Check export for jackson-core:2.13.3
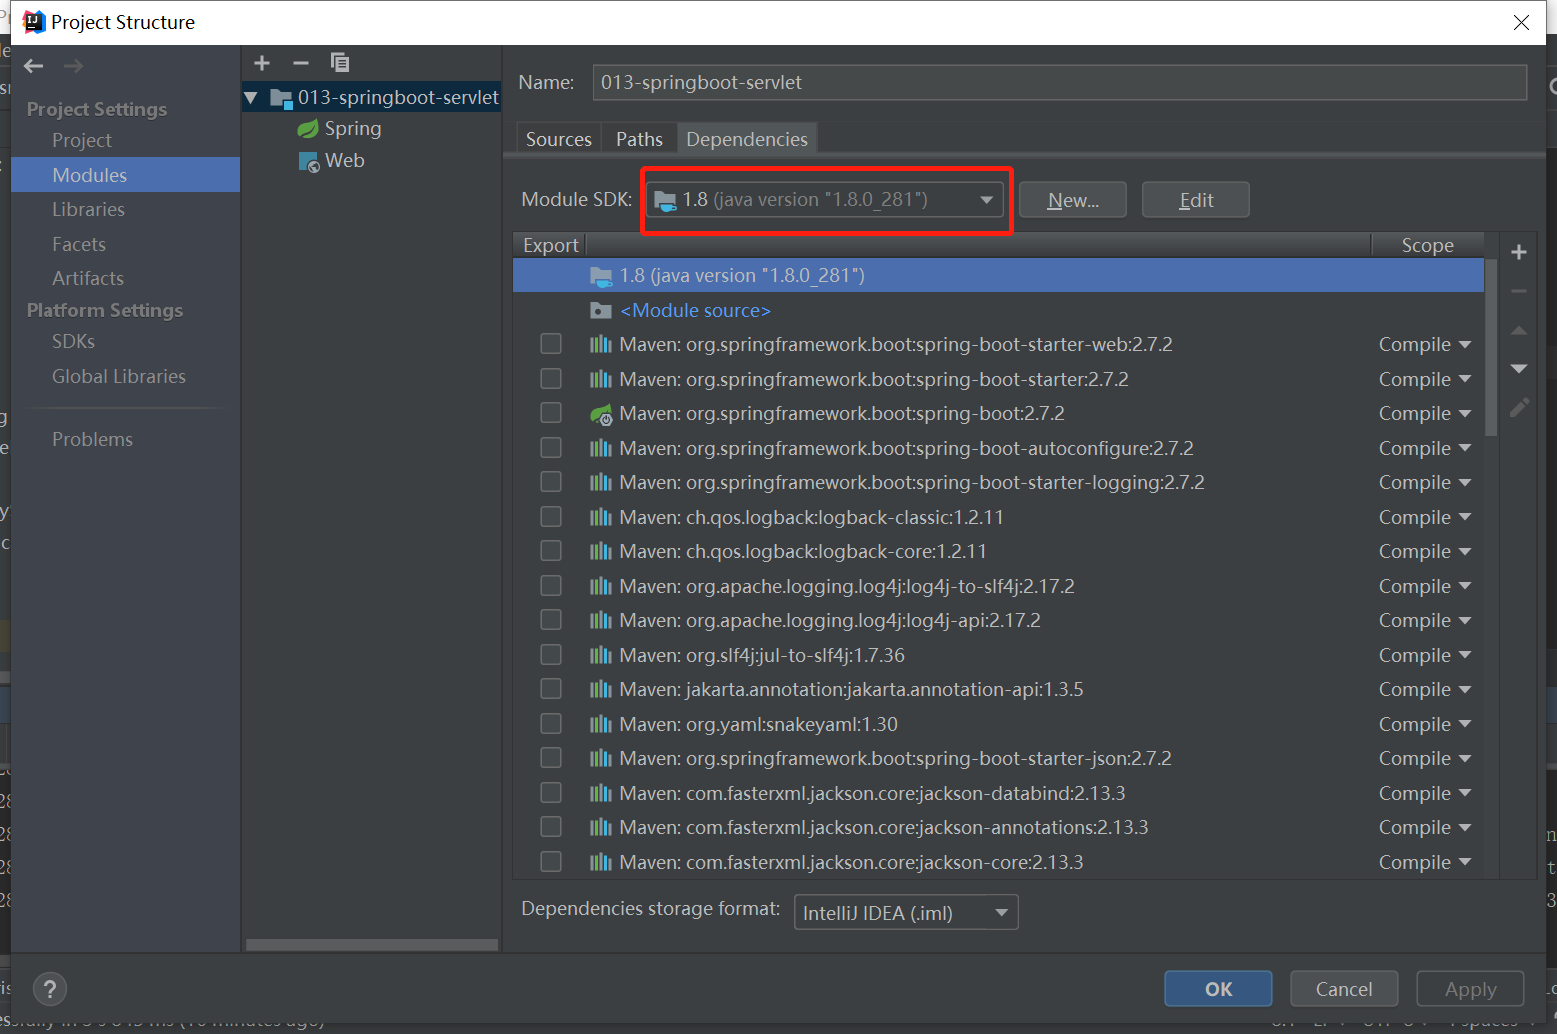1557x1034 pixels. tap(551, 862)
